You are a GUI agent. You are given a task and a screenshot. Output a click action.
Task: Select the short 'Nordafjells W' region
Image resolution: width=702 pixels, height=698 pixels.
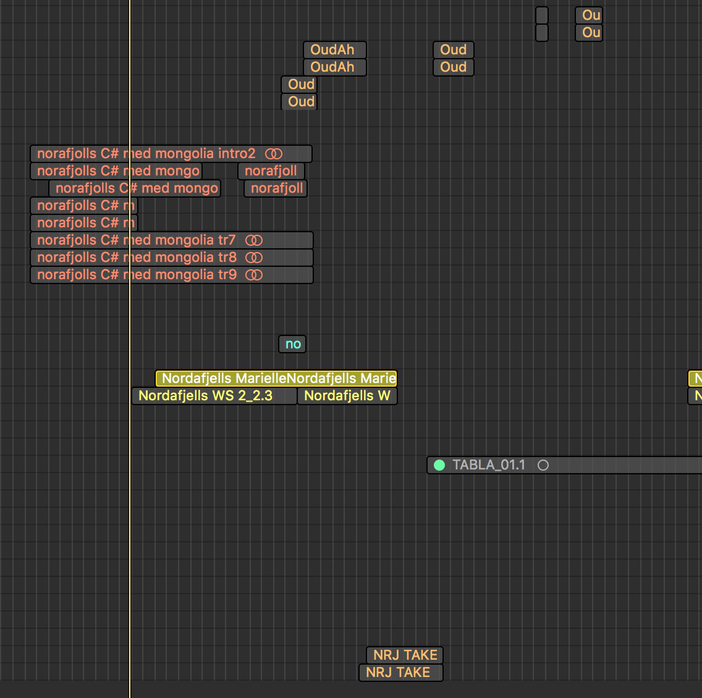tap(347, 396)
